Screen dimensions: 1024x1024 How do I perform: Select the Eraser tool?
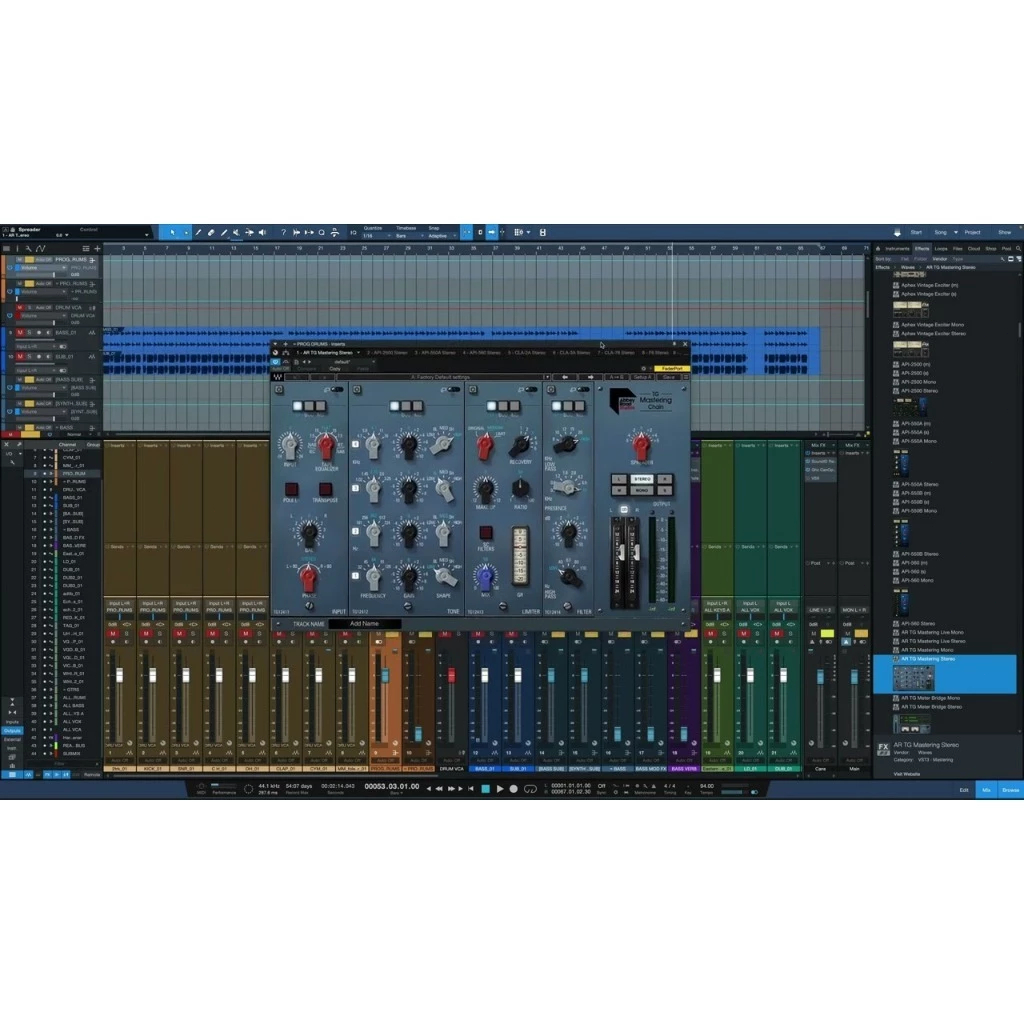(x=211, y=232)
